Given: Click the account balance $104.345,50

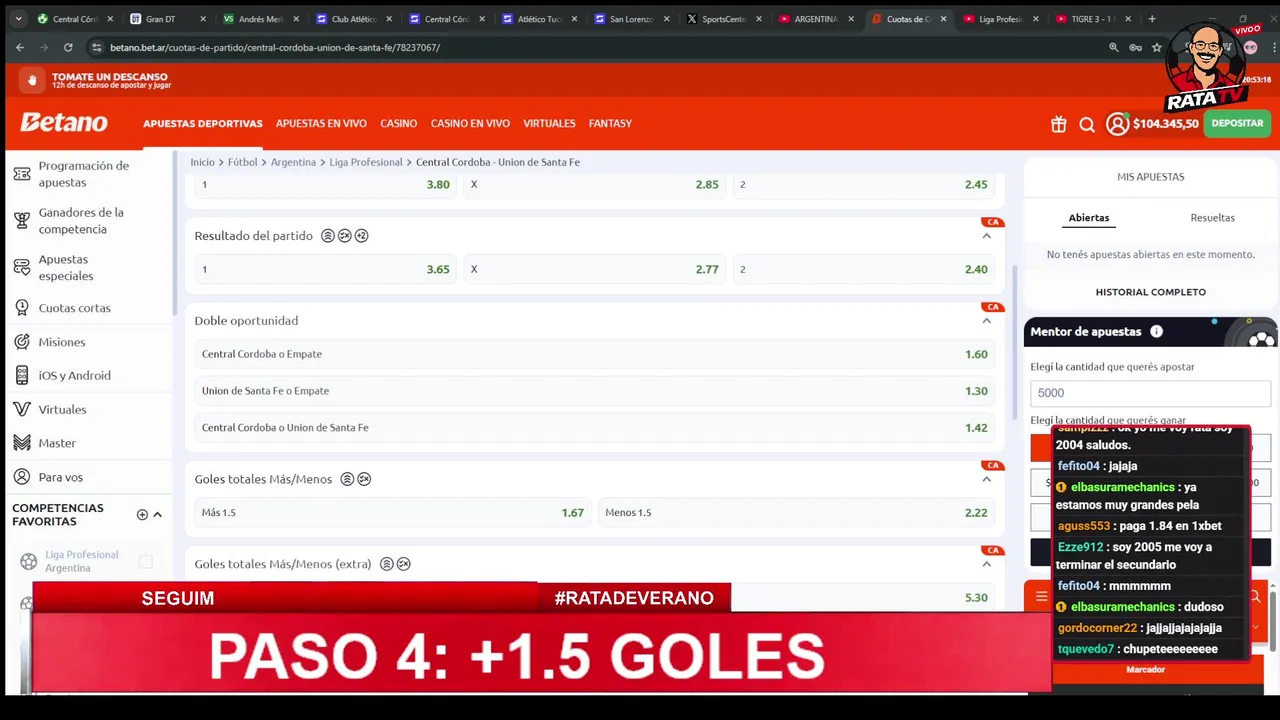Looking at the screenshot, I should (x=1166, y=124).
